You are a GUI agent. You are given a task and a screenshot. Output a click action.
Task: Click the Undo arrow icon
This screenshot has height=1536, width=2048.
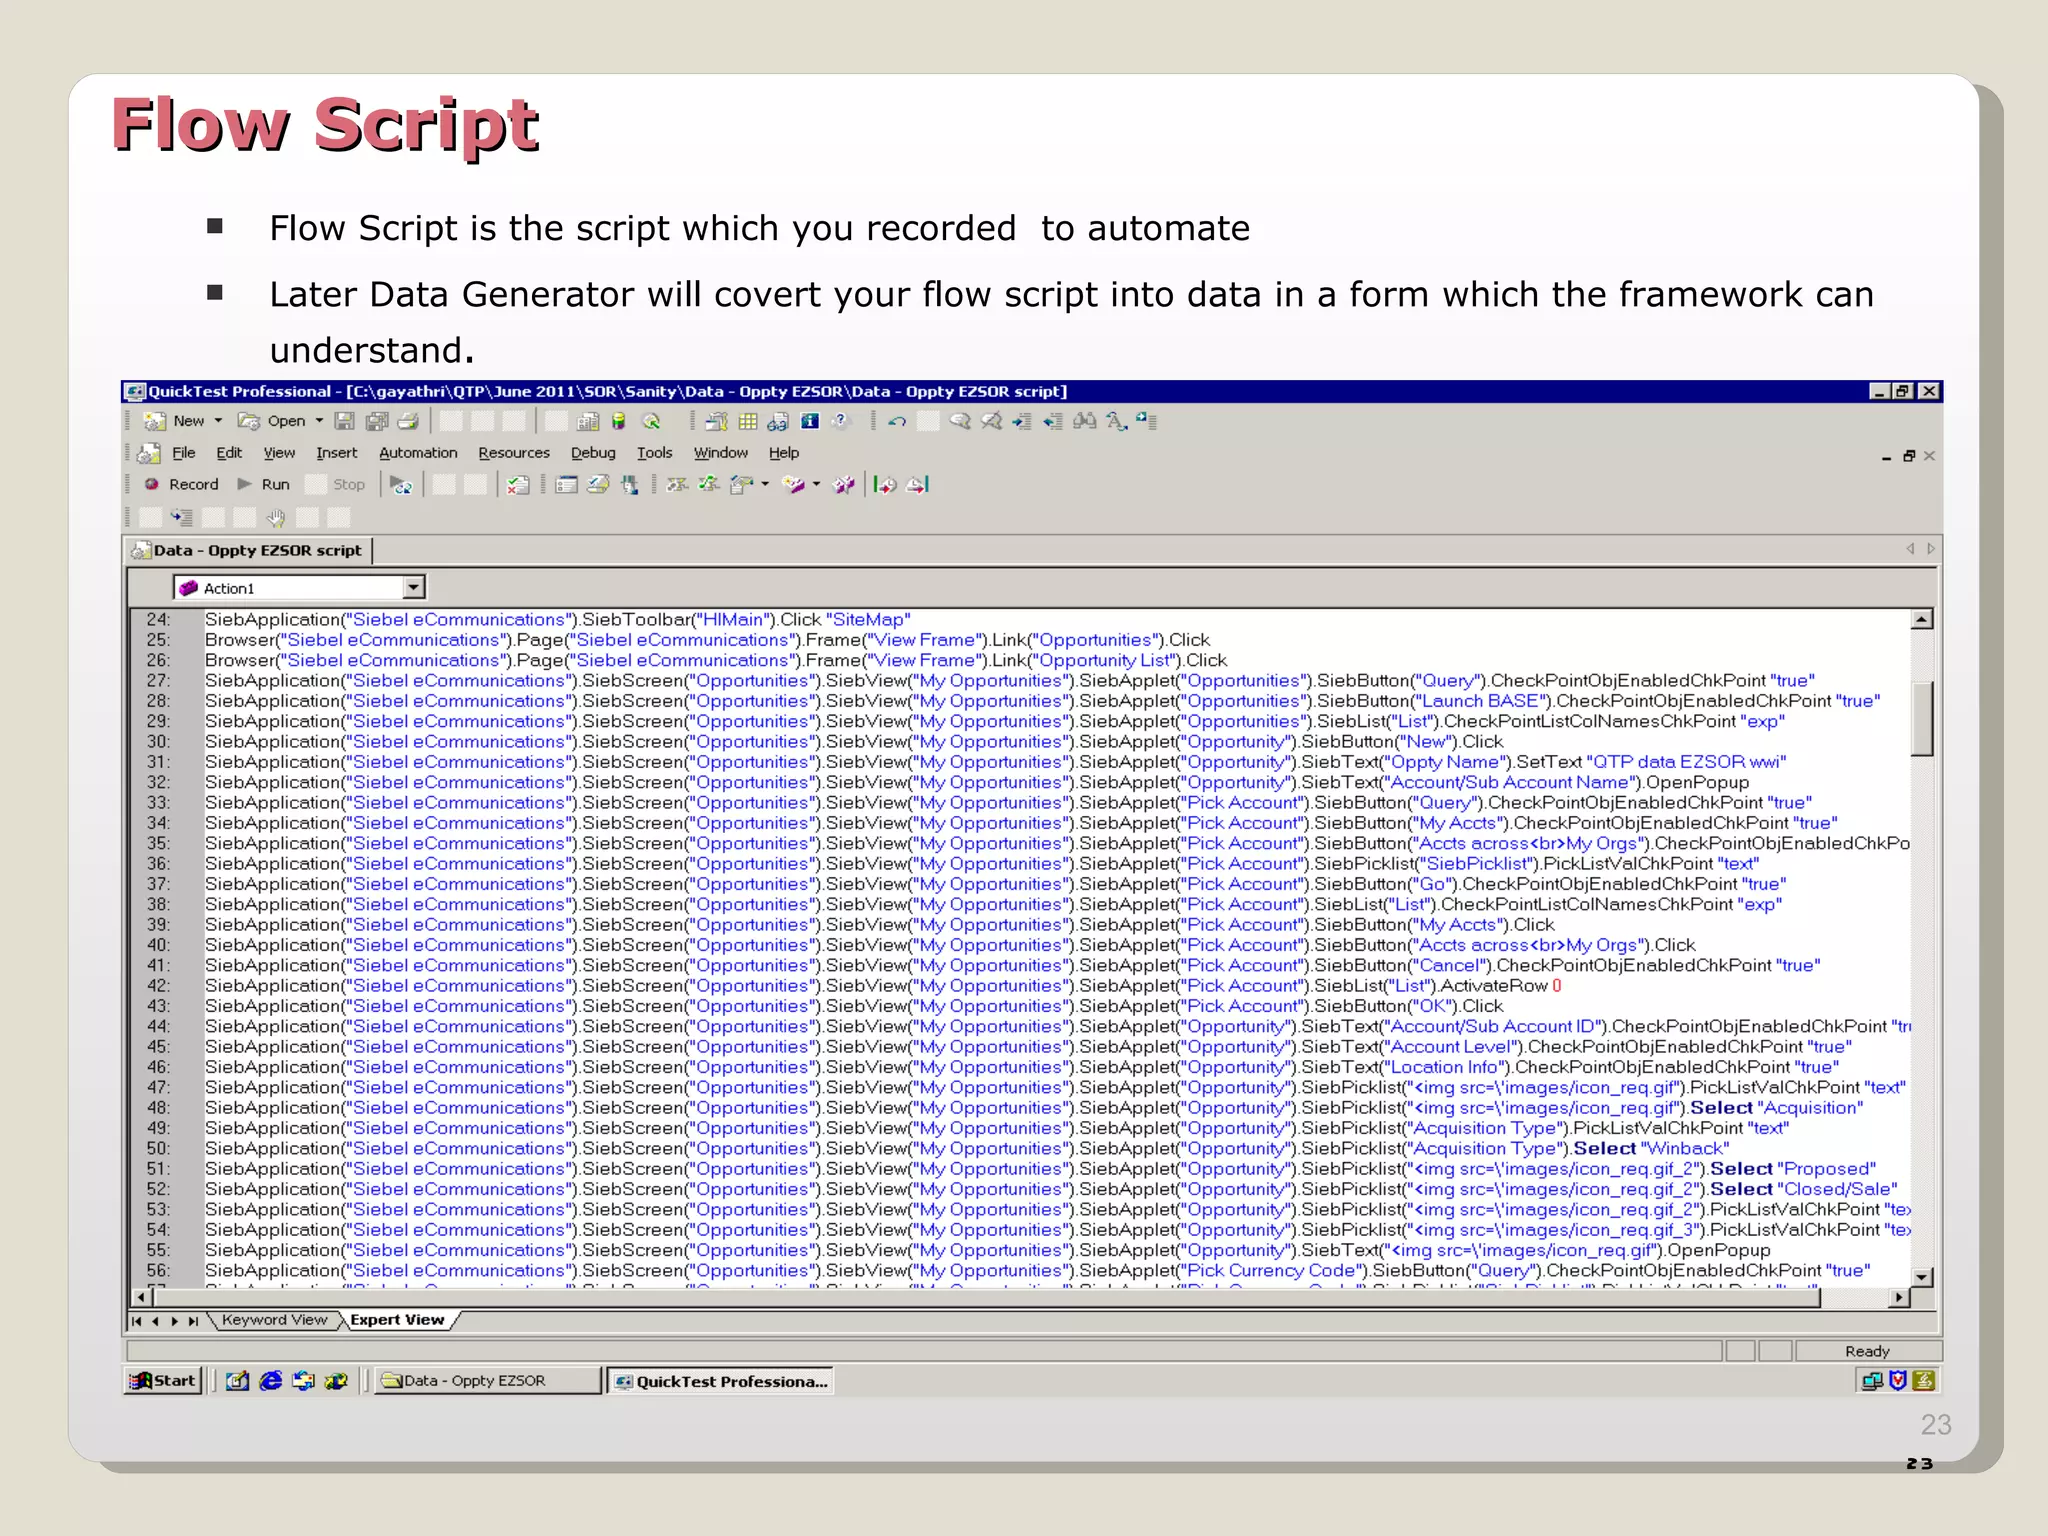coord(897,421)
